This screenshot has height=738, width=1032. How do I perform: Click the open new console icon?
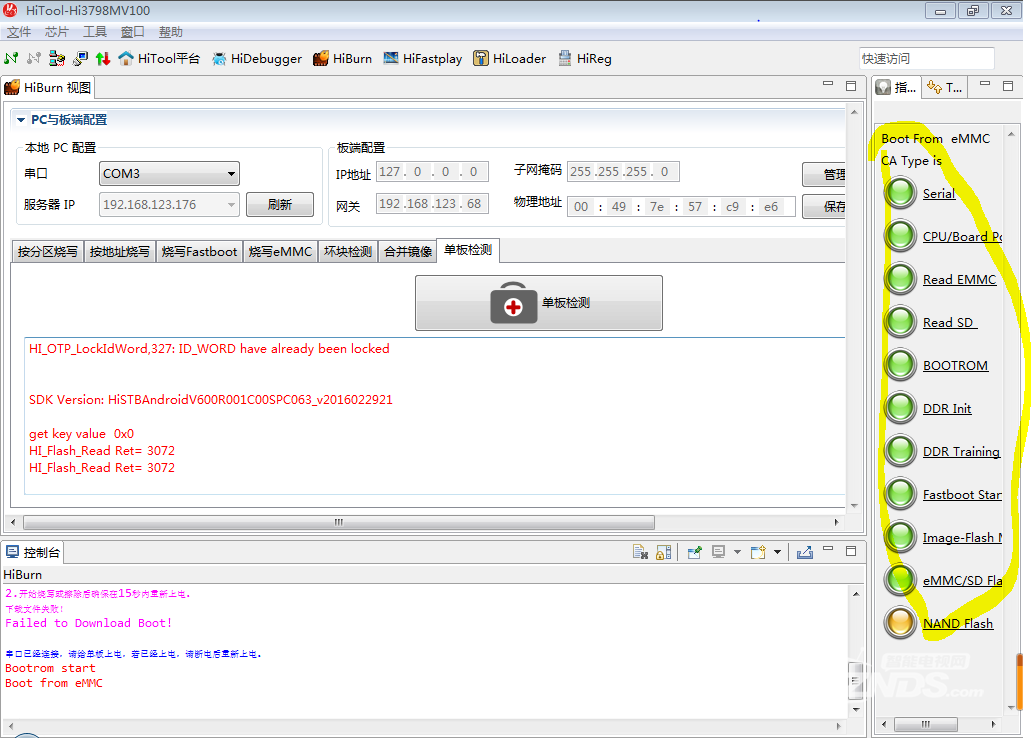click(x=758, y=552)
